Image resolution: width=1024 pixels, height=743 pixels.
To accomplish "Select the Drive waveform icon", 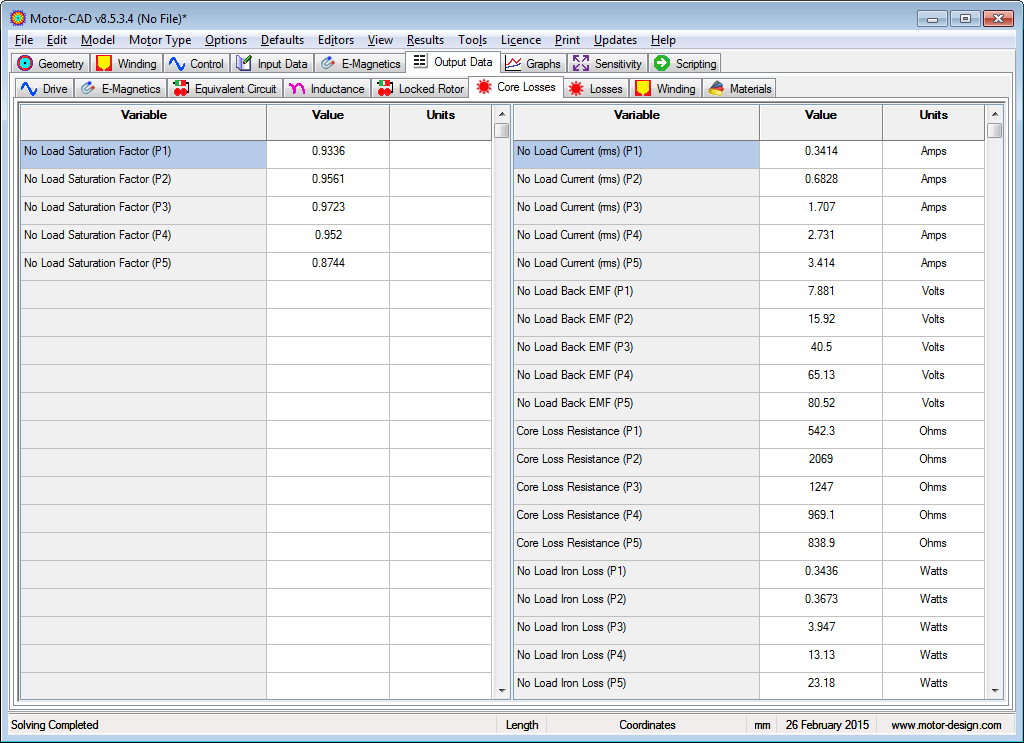I will pyautogui.click(x=29, y=89).
